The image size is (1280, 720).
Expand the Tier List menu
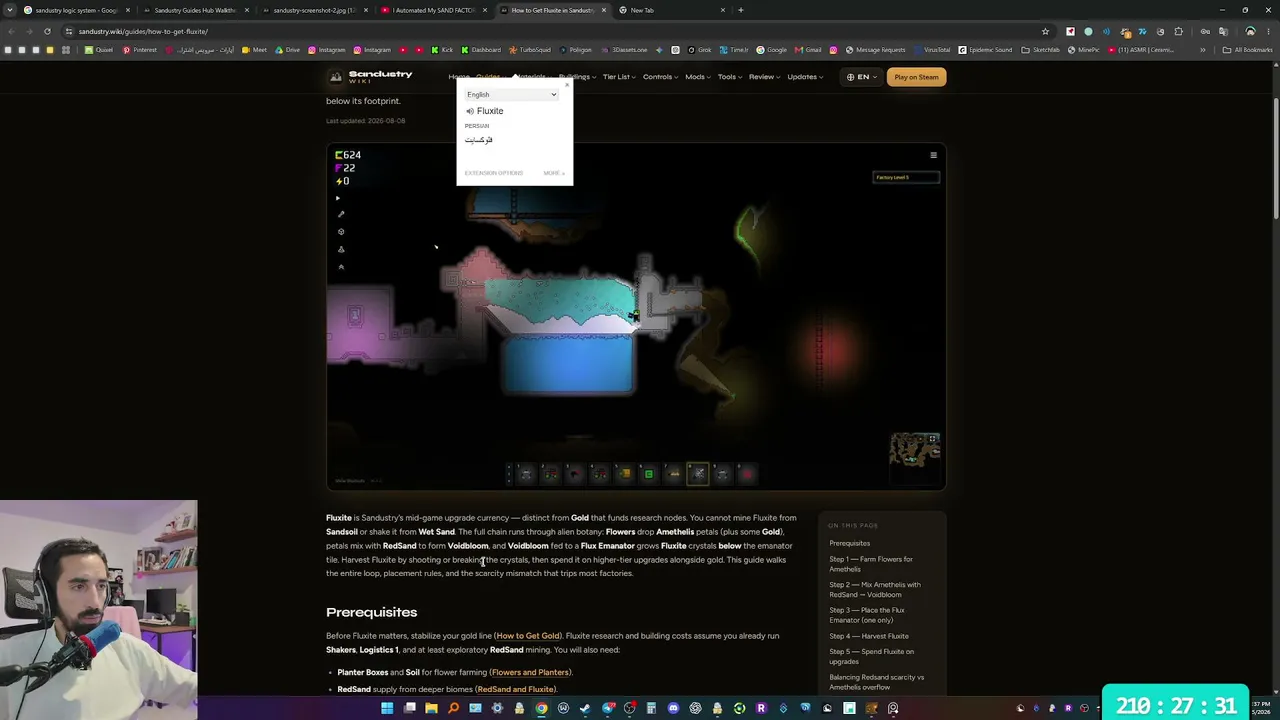(x=618, y=77)
